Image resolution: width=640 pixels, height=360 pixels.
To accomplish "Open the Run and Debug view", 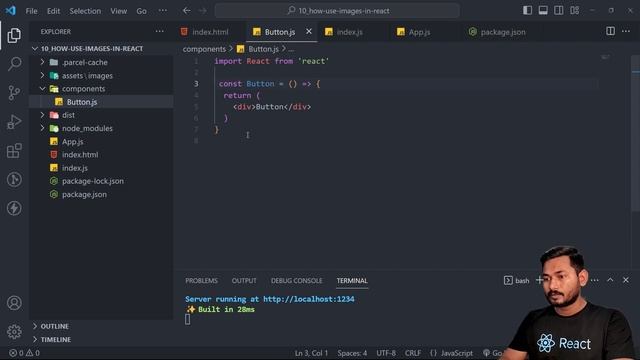I will 14,122.
